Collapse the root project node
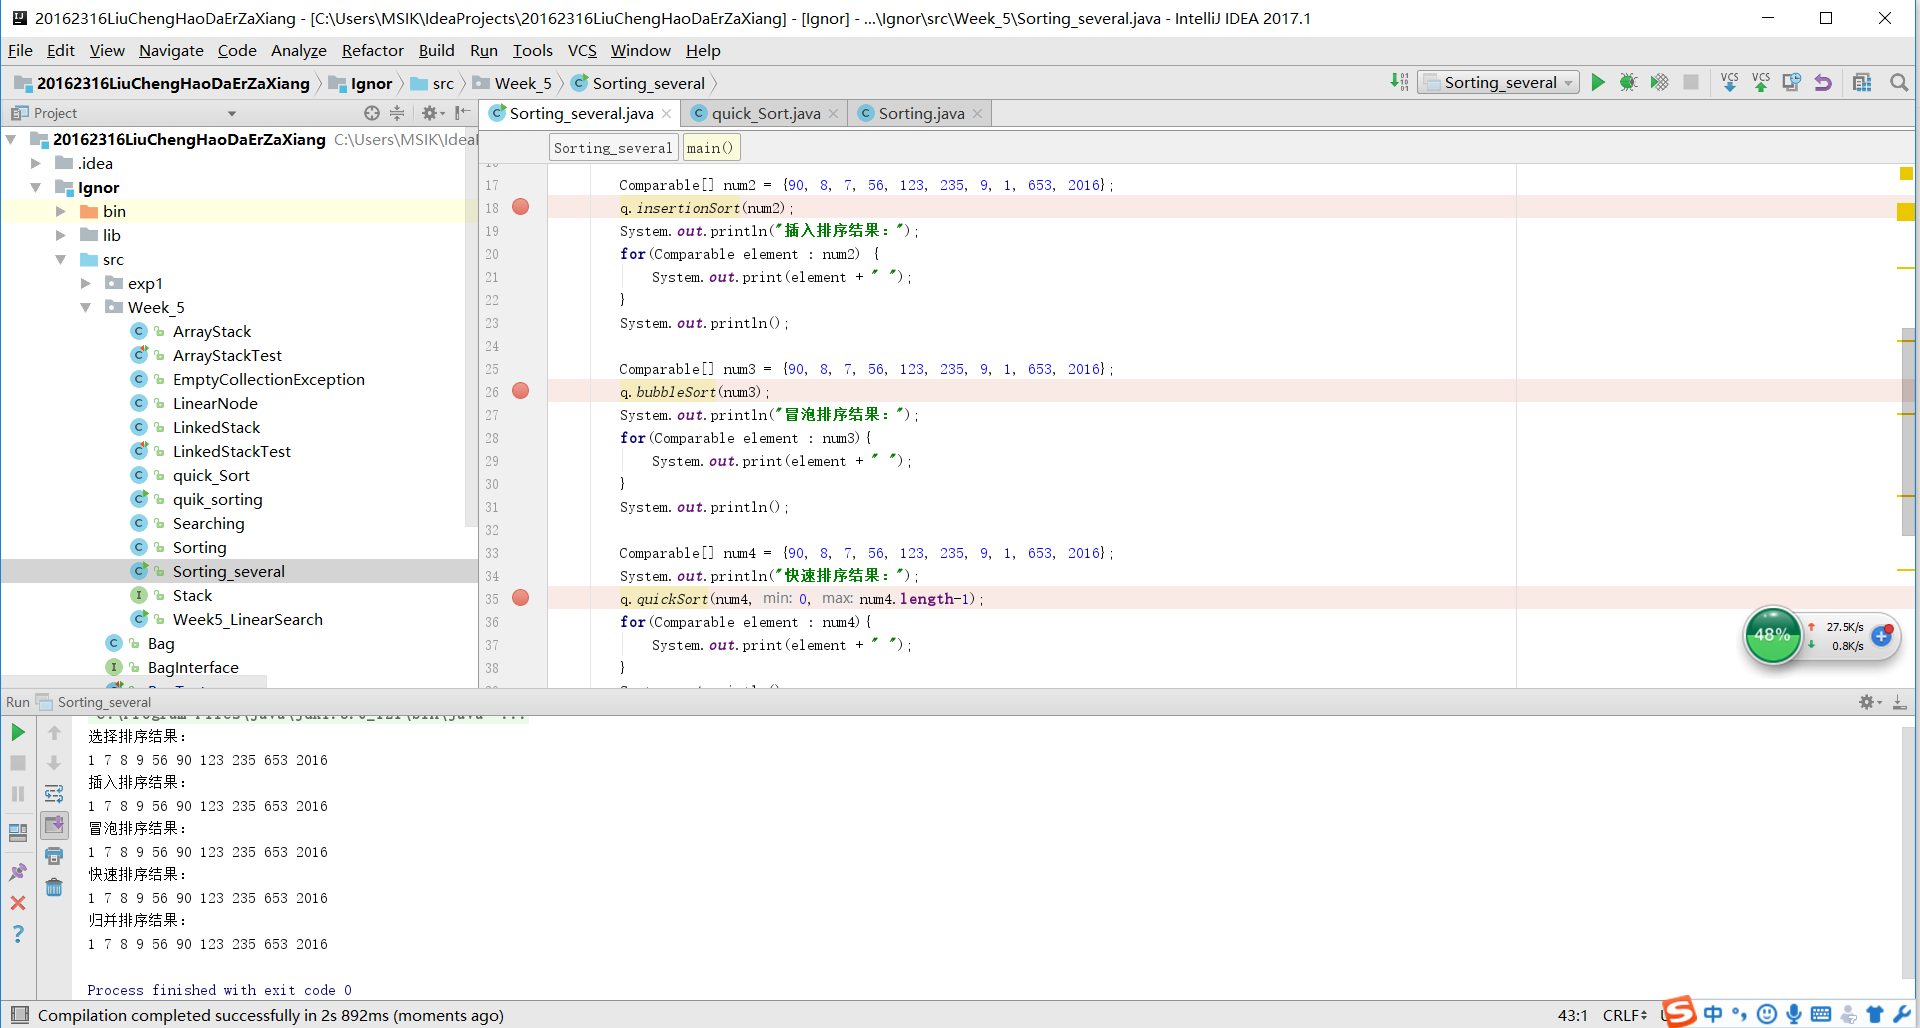 11,139
